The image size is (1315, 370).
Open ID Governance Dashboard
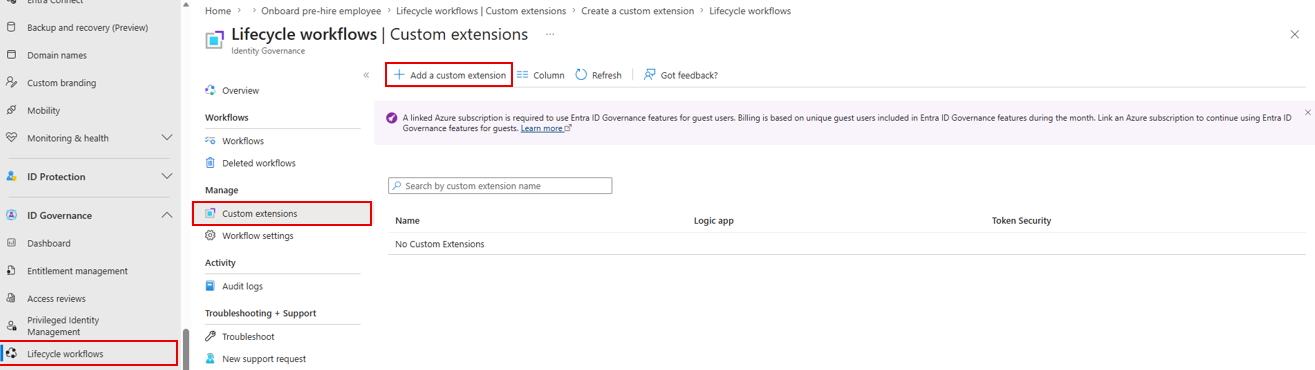(x=49, y=243)
